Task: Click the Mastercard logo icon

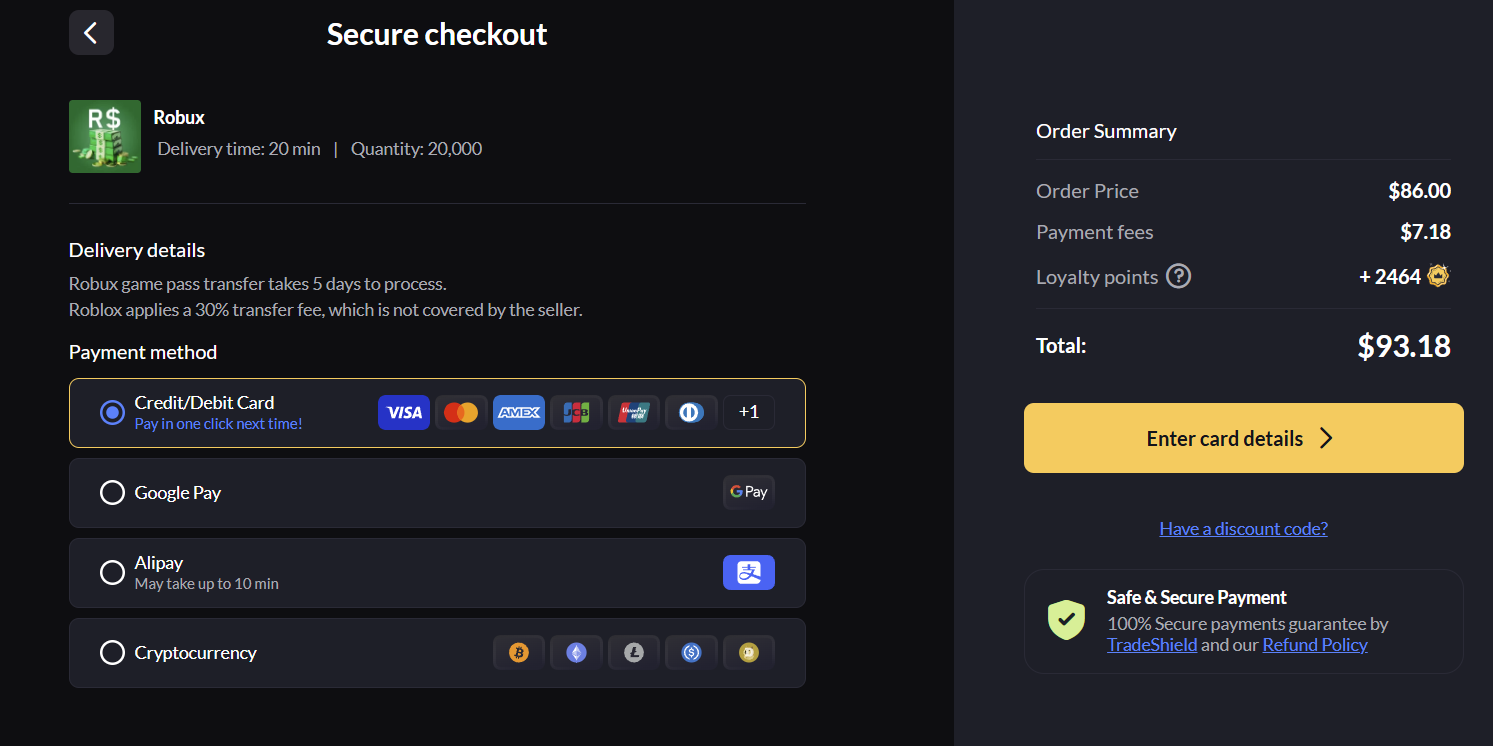Action: [461, 412]
